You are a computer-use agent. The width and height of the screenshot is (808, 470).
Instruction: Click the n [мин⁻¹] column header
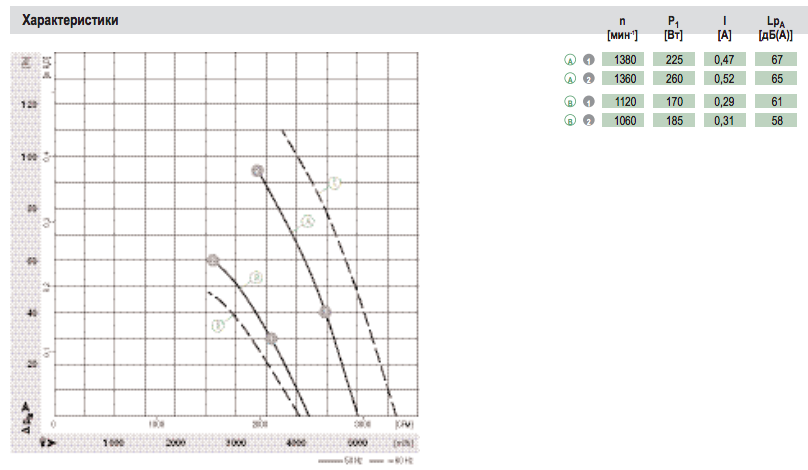tap(622, 28)
